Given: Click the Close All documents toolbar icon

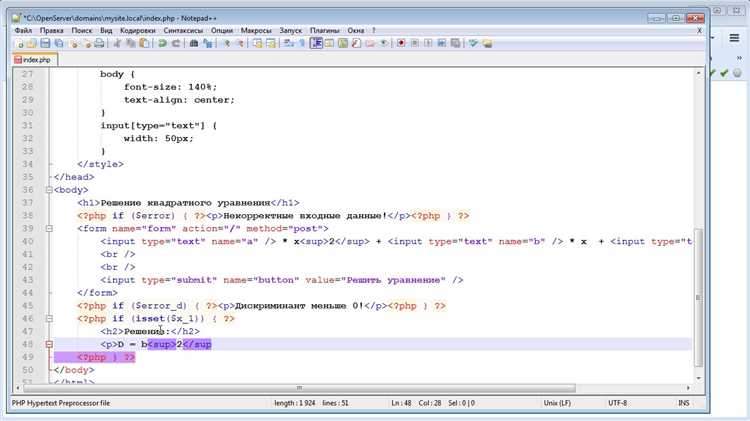Looking at the screenshot, I should tap(87, 44).
